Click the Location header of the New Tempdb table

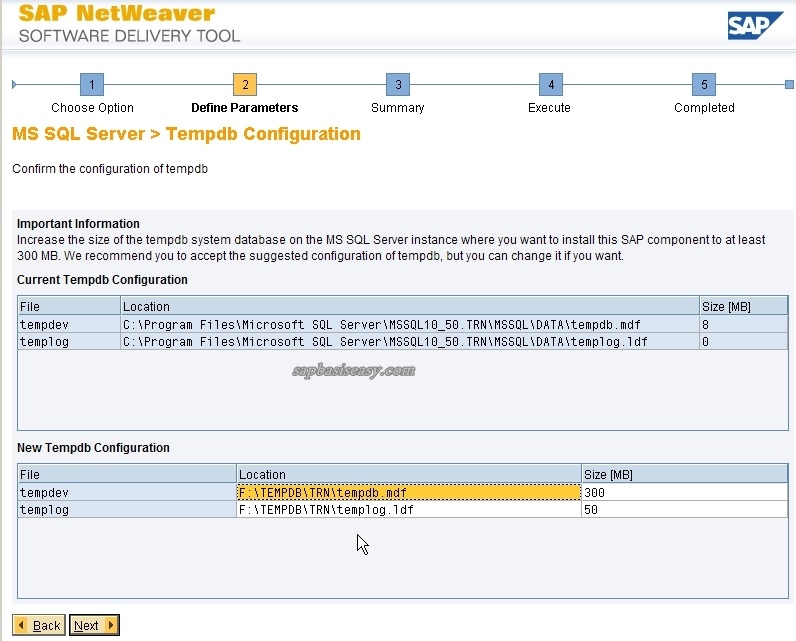pos(409,475)
